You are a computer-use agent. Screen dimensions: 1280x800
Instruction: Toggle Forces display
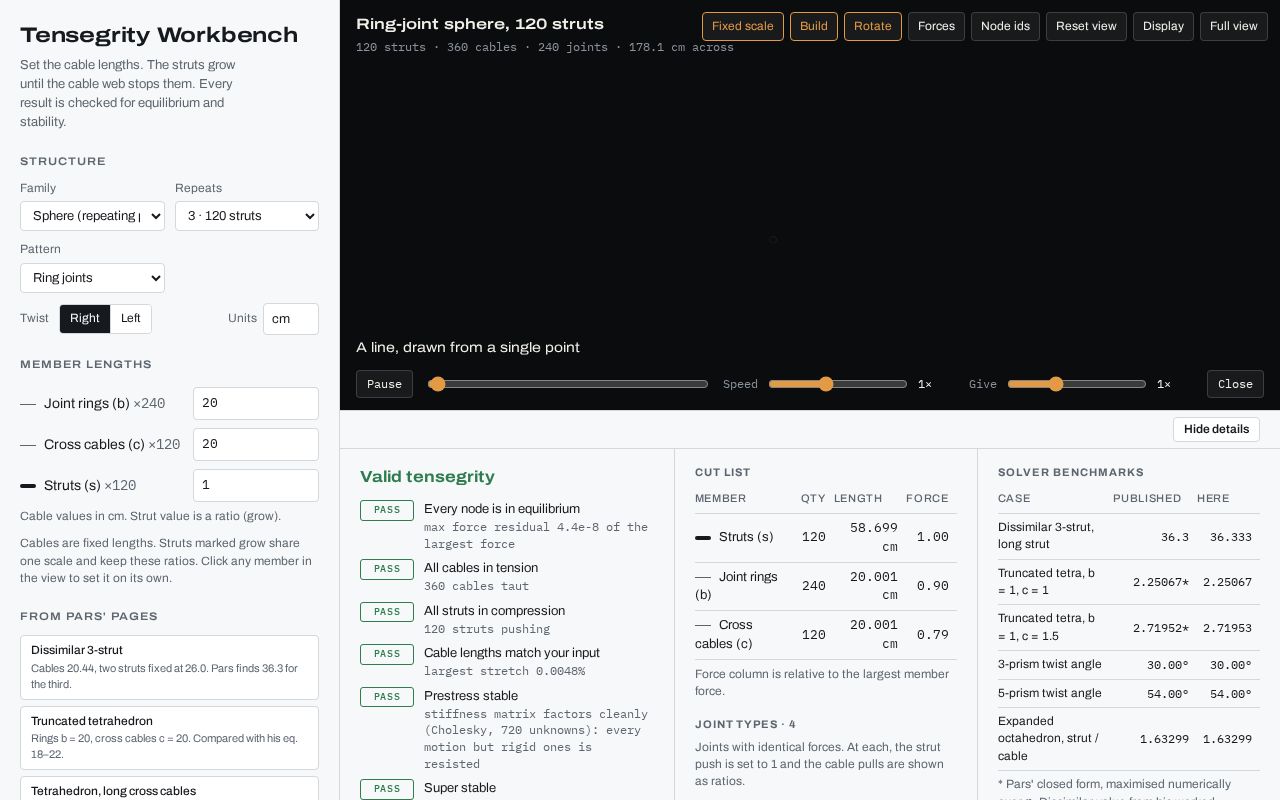(936, 26)
